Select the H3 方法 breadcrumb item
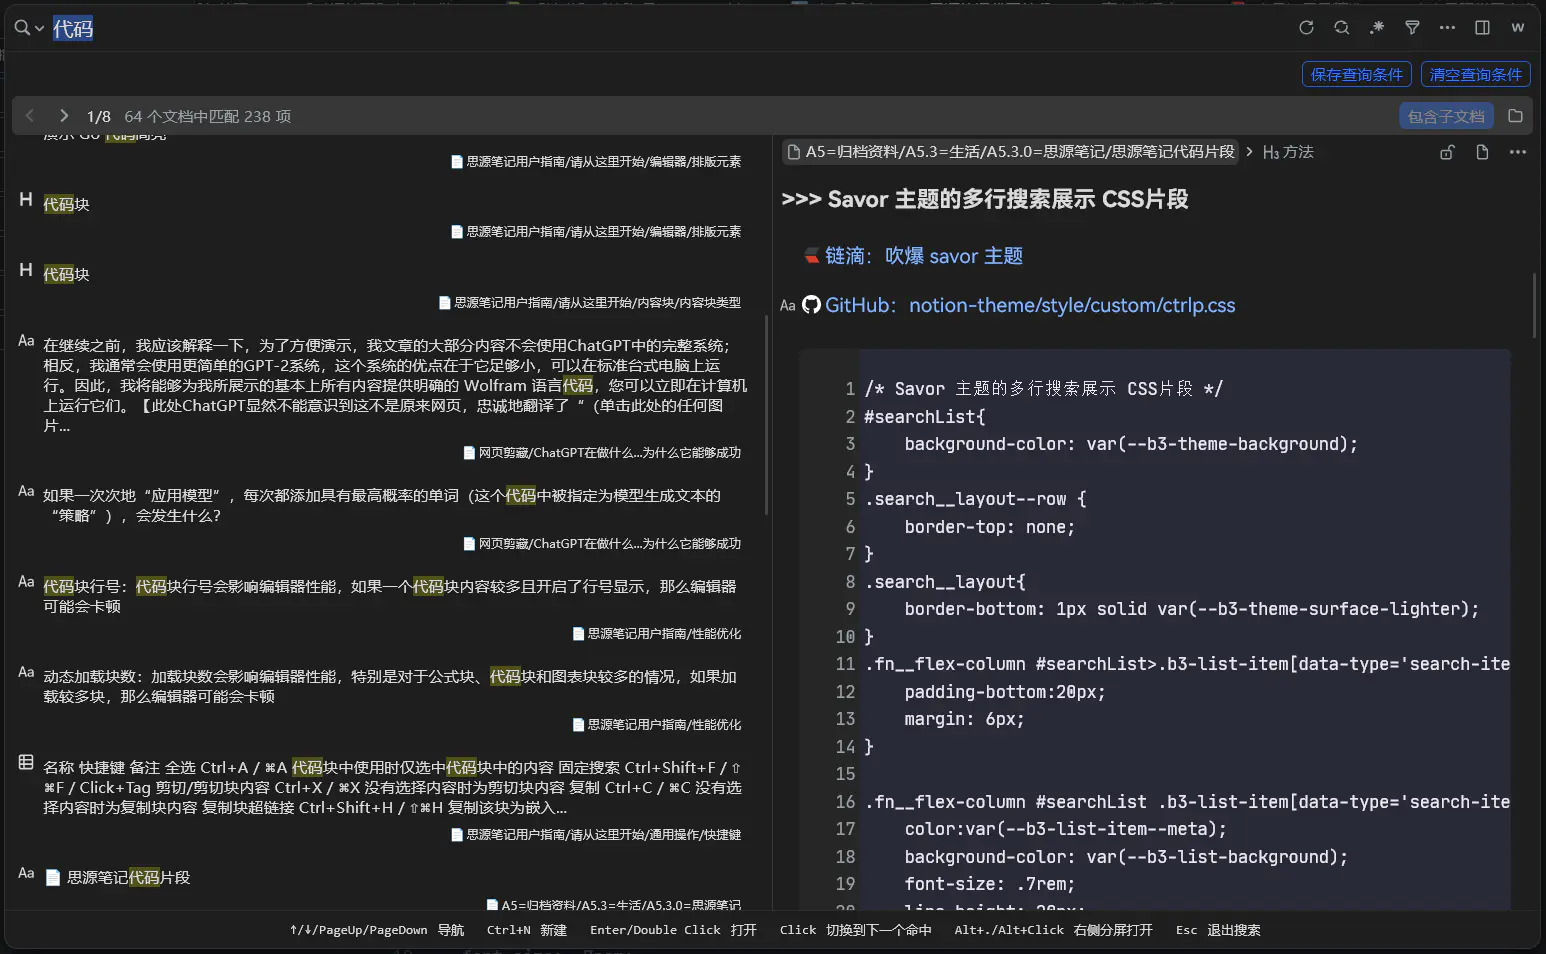 1288,152
